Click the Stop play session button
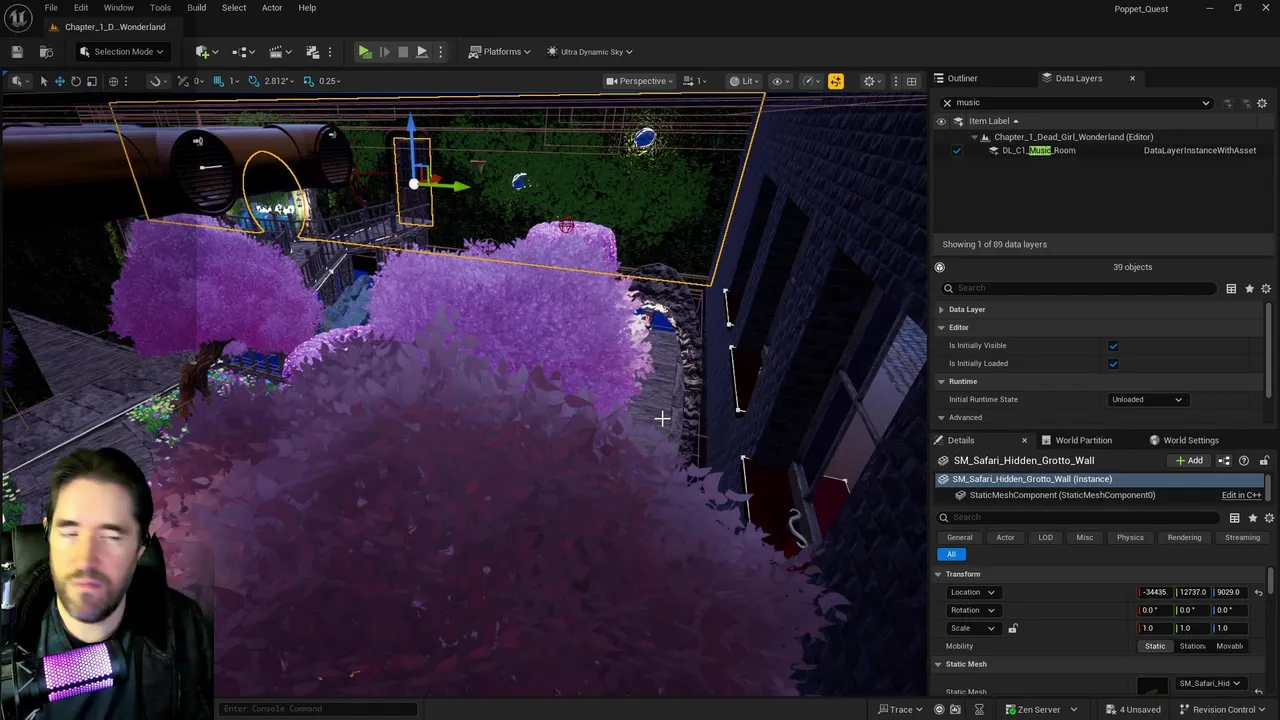The image size is (1280, 720). click(x=403, y=52)
